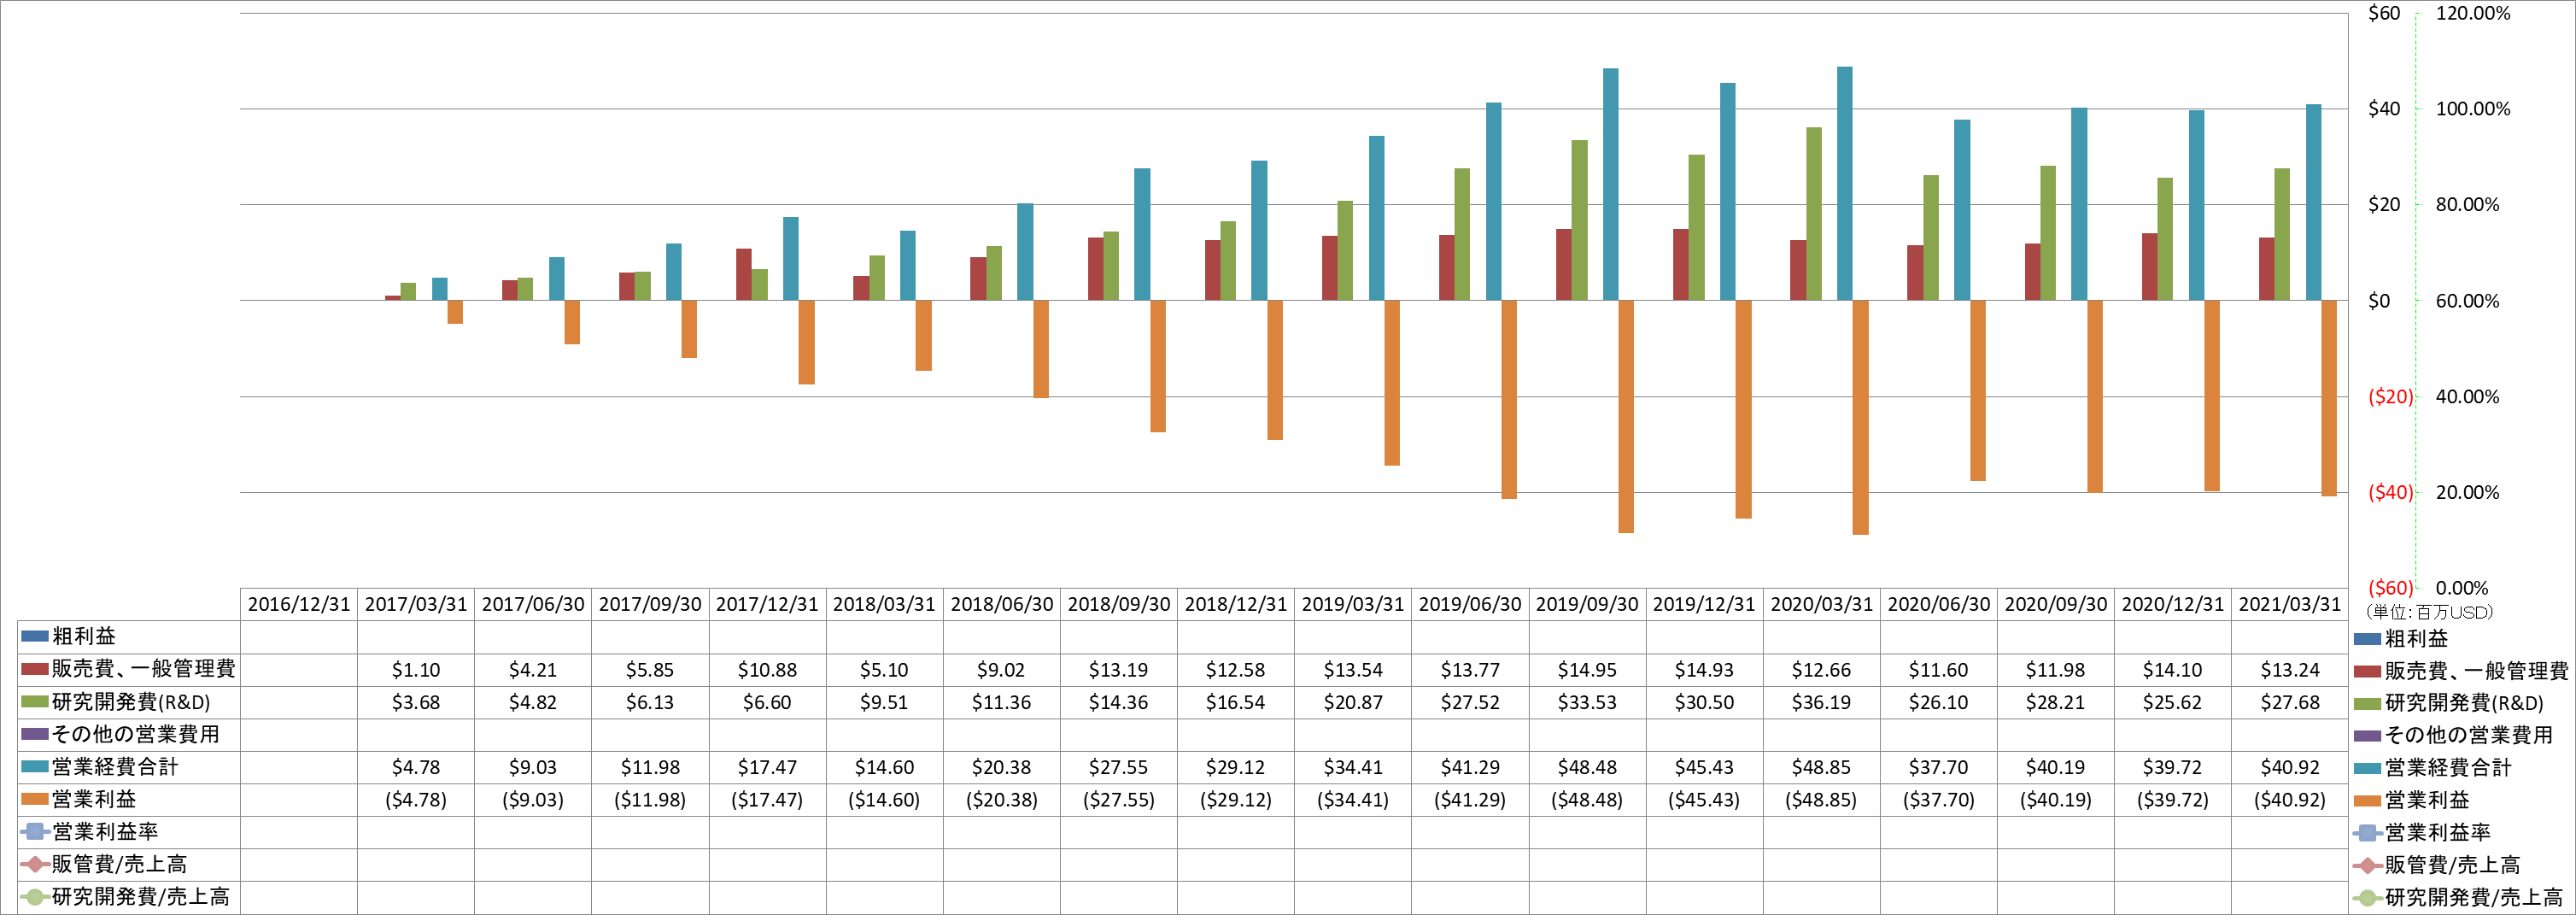
Task: Select the red ($60) axis label
Action: pos(2390,588)
